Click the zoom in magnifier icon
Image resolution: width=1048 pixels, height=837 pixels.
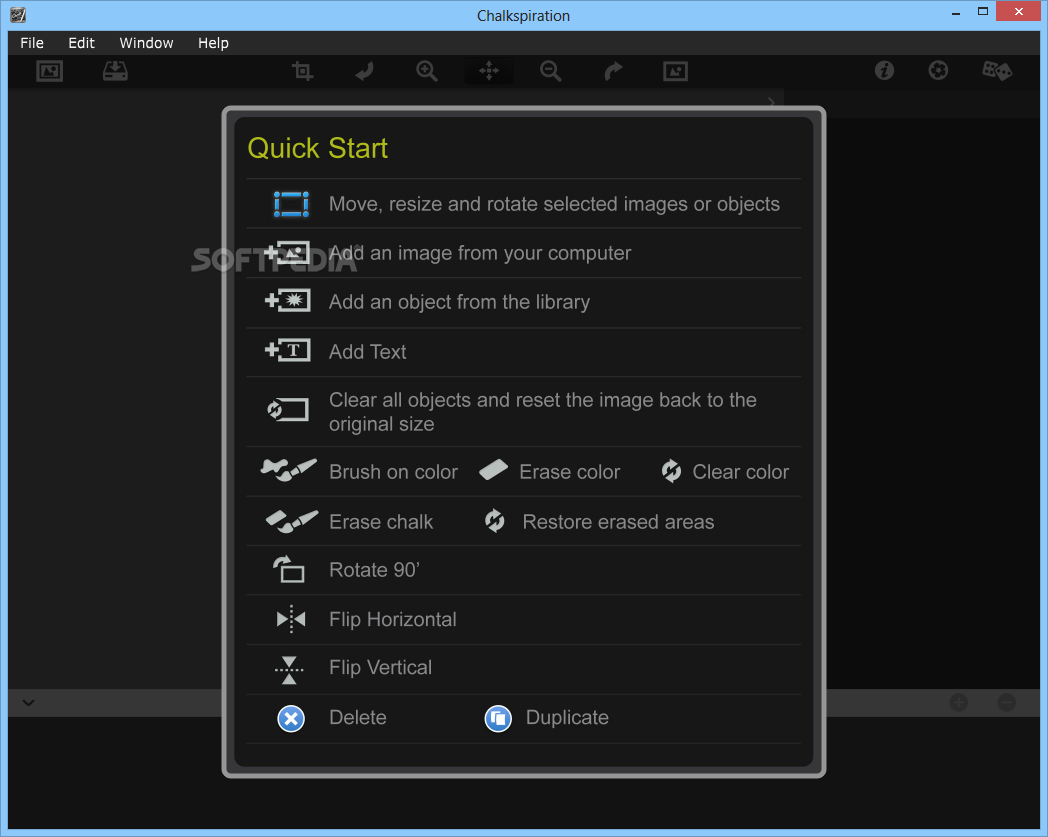[x=426, y=71]
